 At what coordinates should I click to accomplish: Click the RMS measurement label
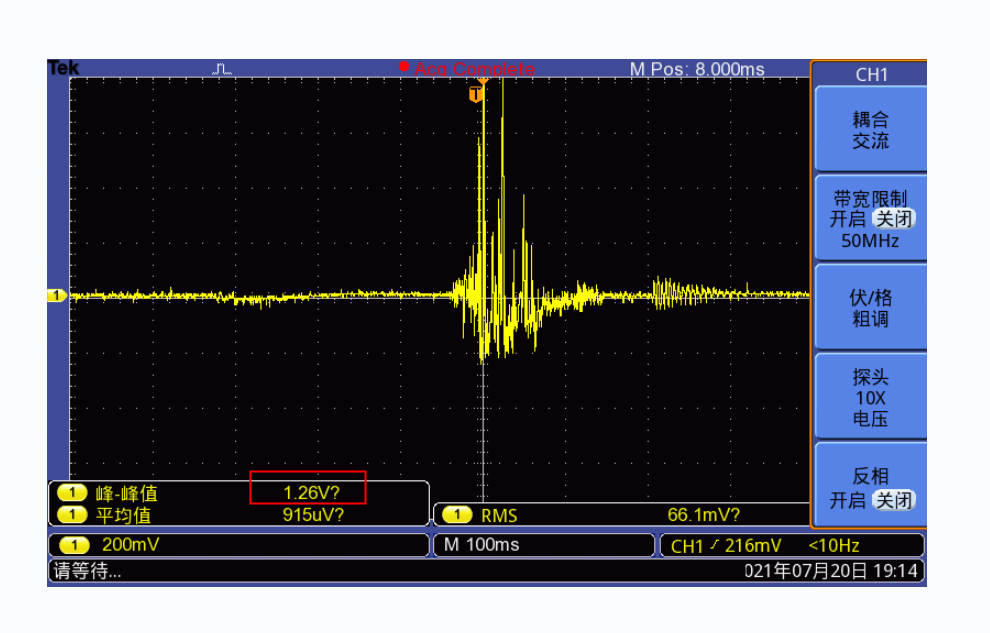pyautogui.click(x=499, y=516)
